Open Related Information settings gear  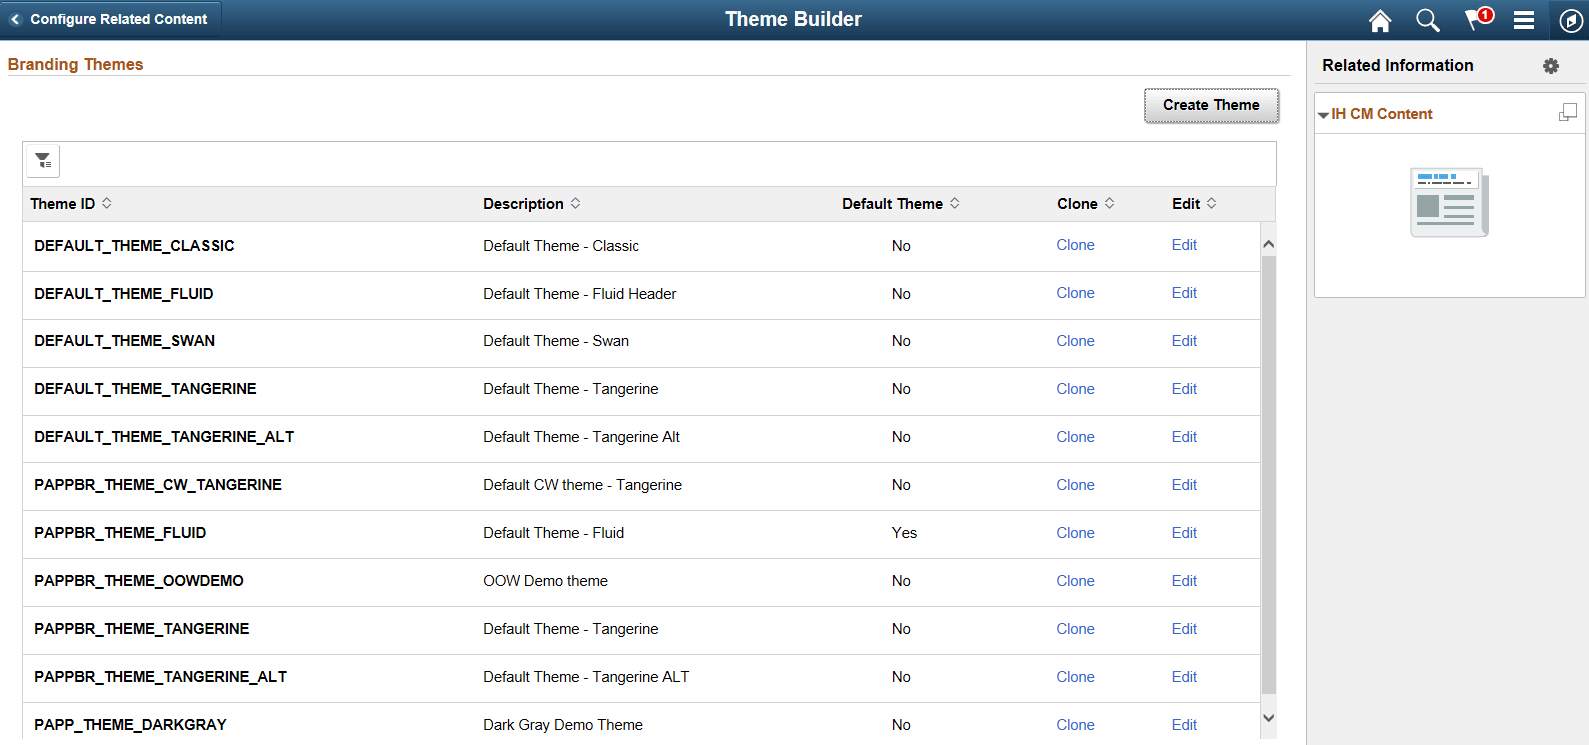pyautogui.click(x=1551, y=66)
